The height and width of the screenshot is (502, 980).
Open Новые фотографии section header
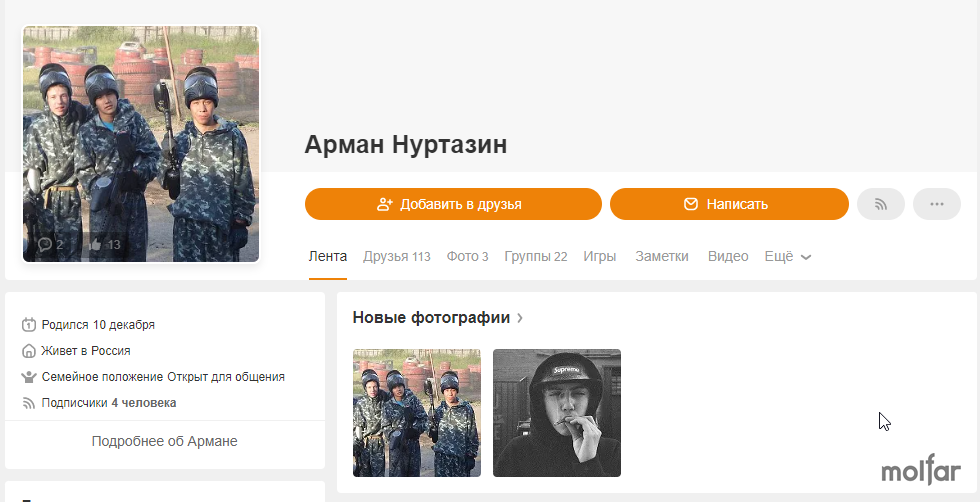431,317
